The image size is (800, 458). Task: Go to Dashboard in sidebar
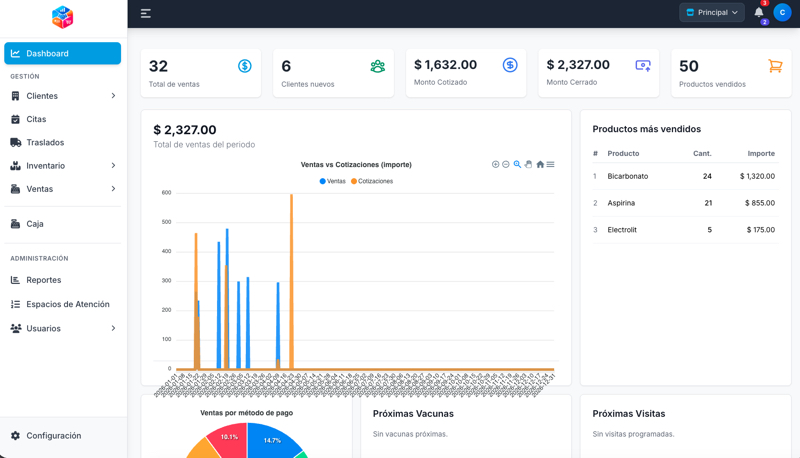(x=62, y=53)
